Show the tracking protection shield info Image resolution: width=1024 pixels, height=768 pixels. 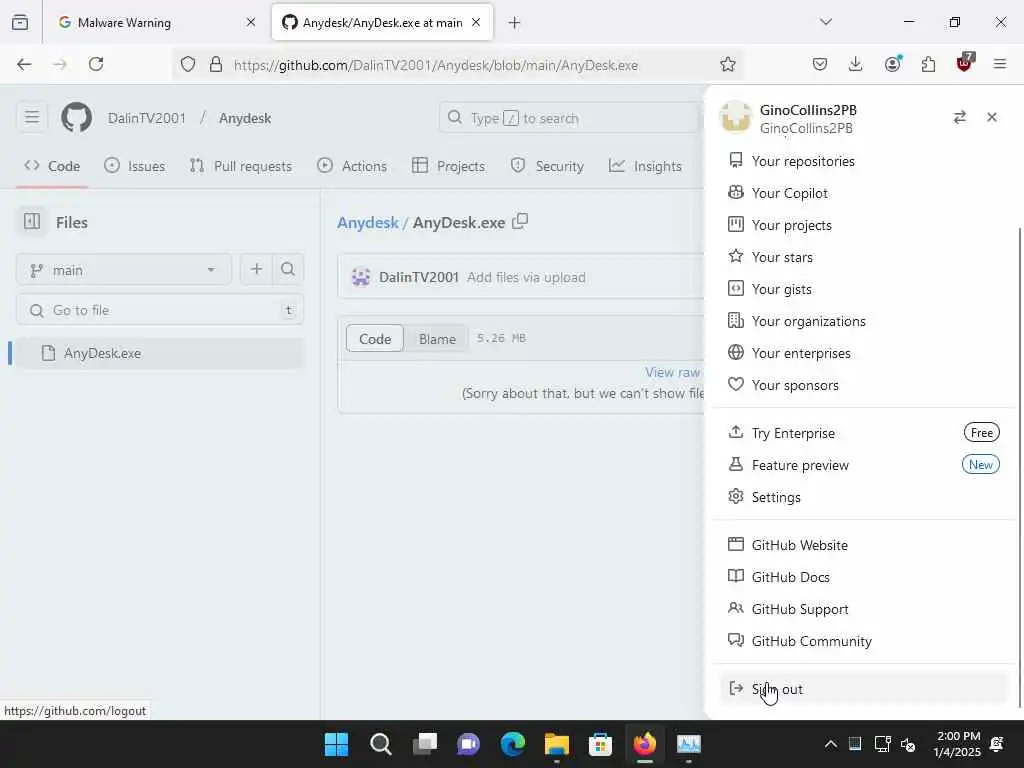tap(188, 65)
